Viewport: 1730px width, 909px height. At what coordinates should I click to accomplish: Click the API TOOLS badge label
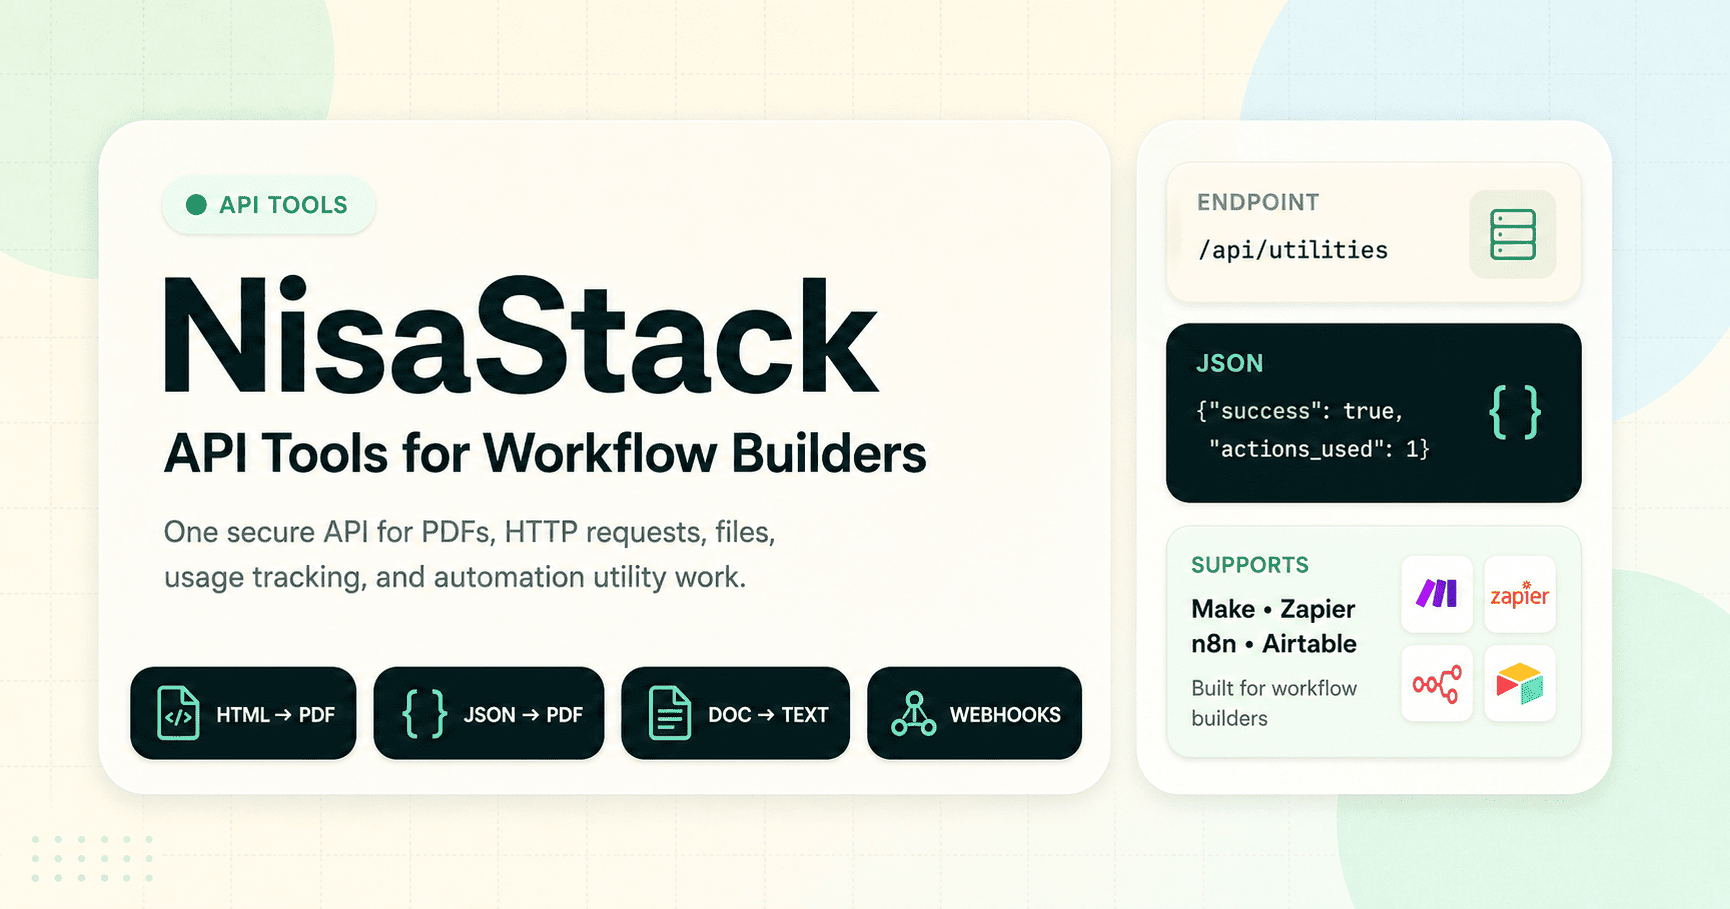coord(284,205)
